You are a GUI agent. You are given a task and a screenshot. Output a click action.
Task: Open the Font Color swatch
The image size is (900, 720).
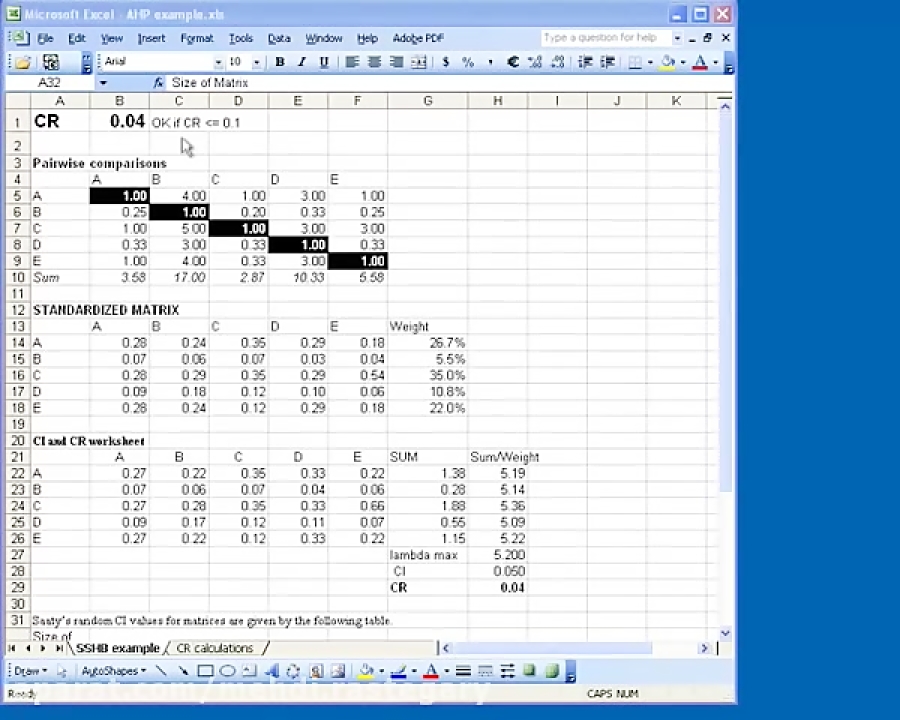point(700,62)
